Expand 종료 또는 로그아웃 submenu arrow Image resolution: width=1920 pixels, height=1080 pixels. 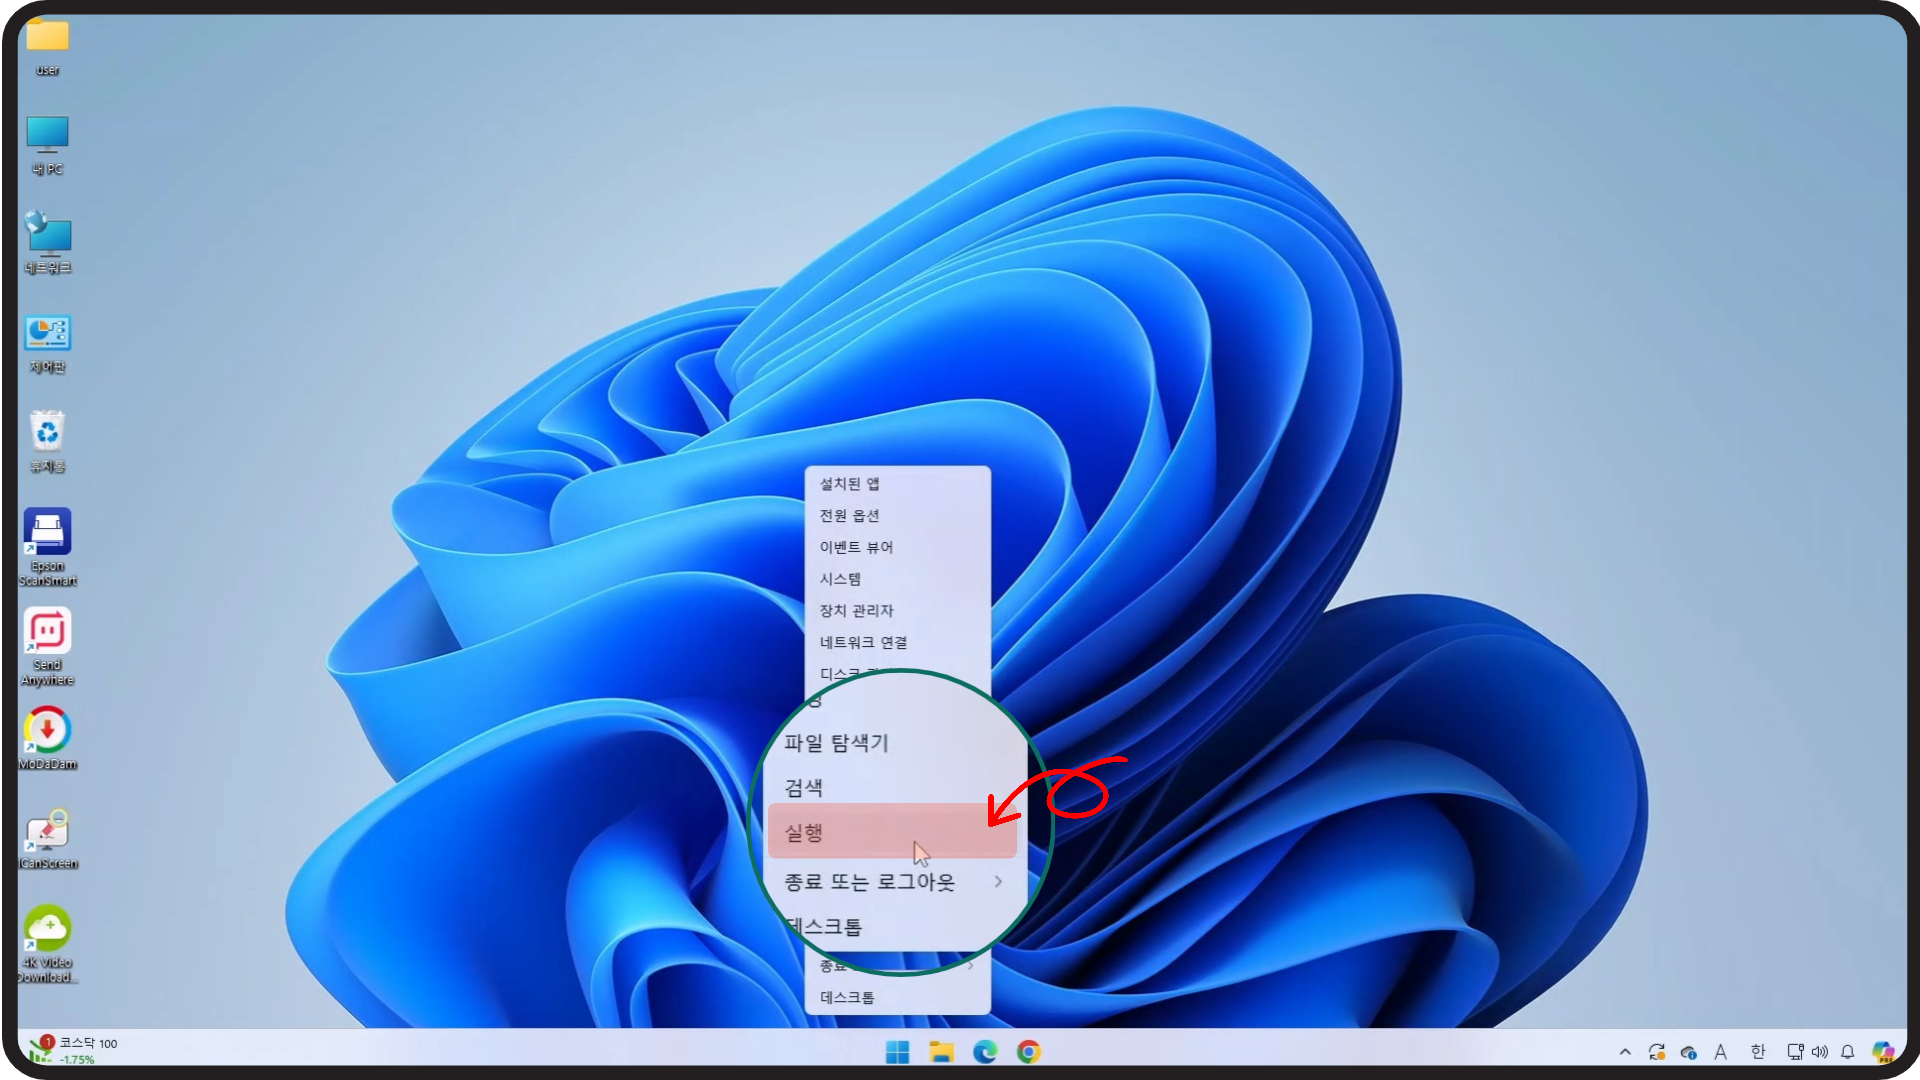[x=997, y=882]
